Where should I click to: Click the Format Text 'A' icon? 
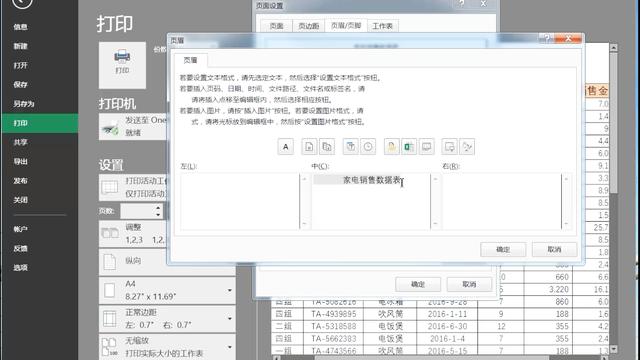285,147
